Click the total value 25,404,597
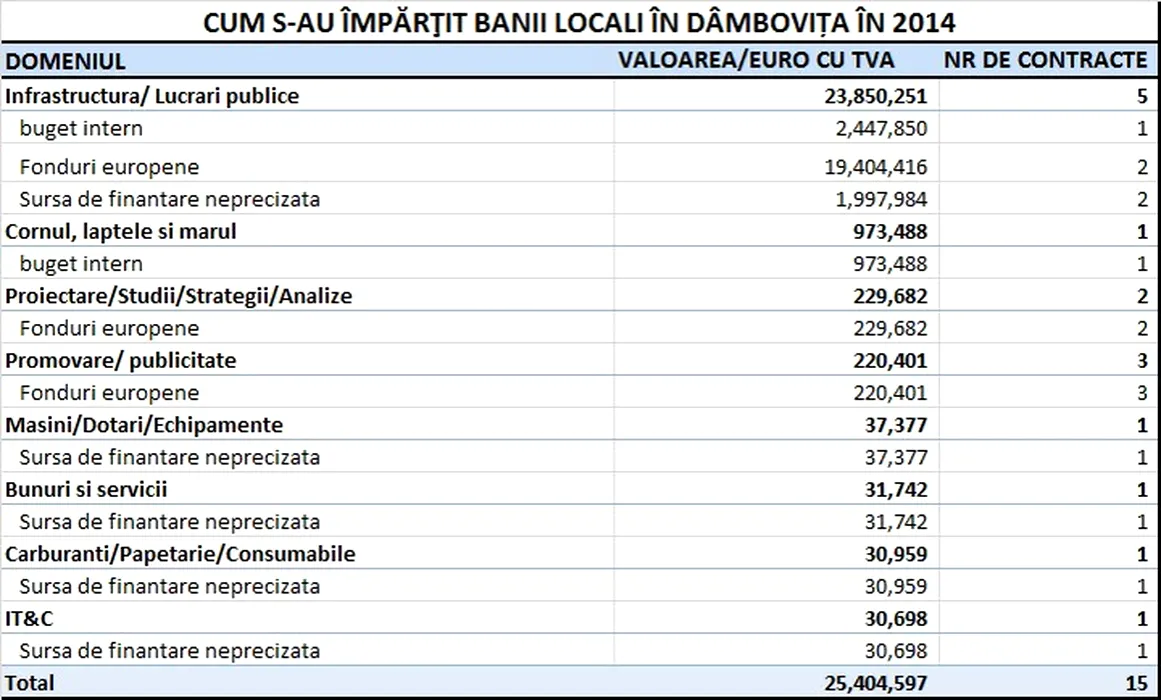The width and height of the screenshot is (1161, 700). pyautogui.click(x=868, y=683)
